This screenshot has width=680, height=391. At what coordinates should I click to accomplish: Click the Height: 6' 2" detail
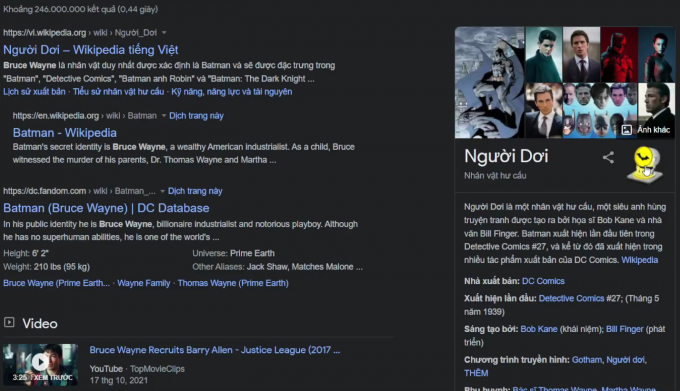click(x=26, y=253)
